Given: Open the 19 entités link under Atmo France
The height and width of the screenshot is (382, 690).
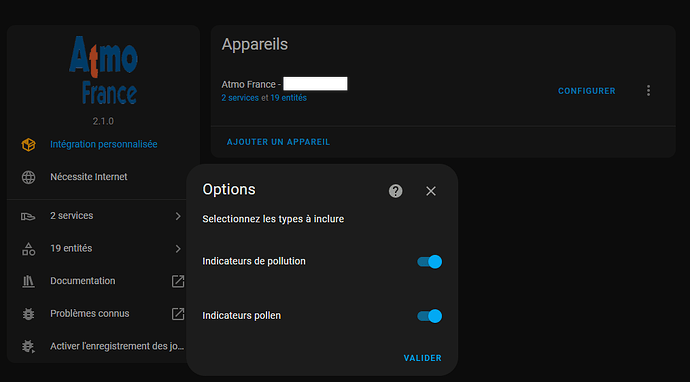Looking at the screenshot, I should pos(289,98).
